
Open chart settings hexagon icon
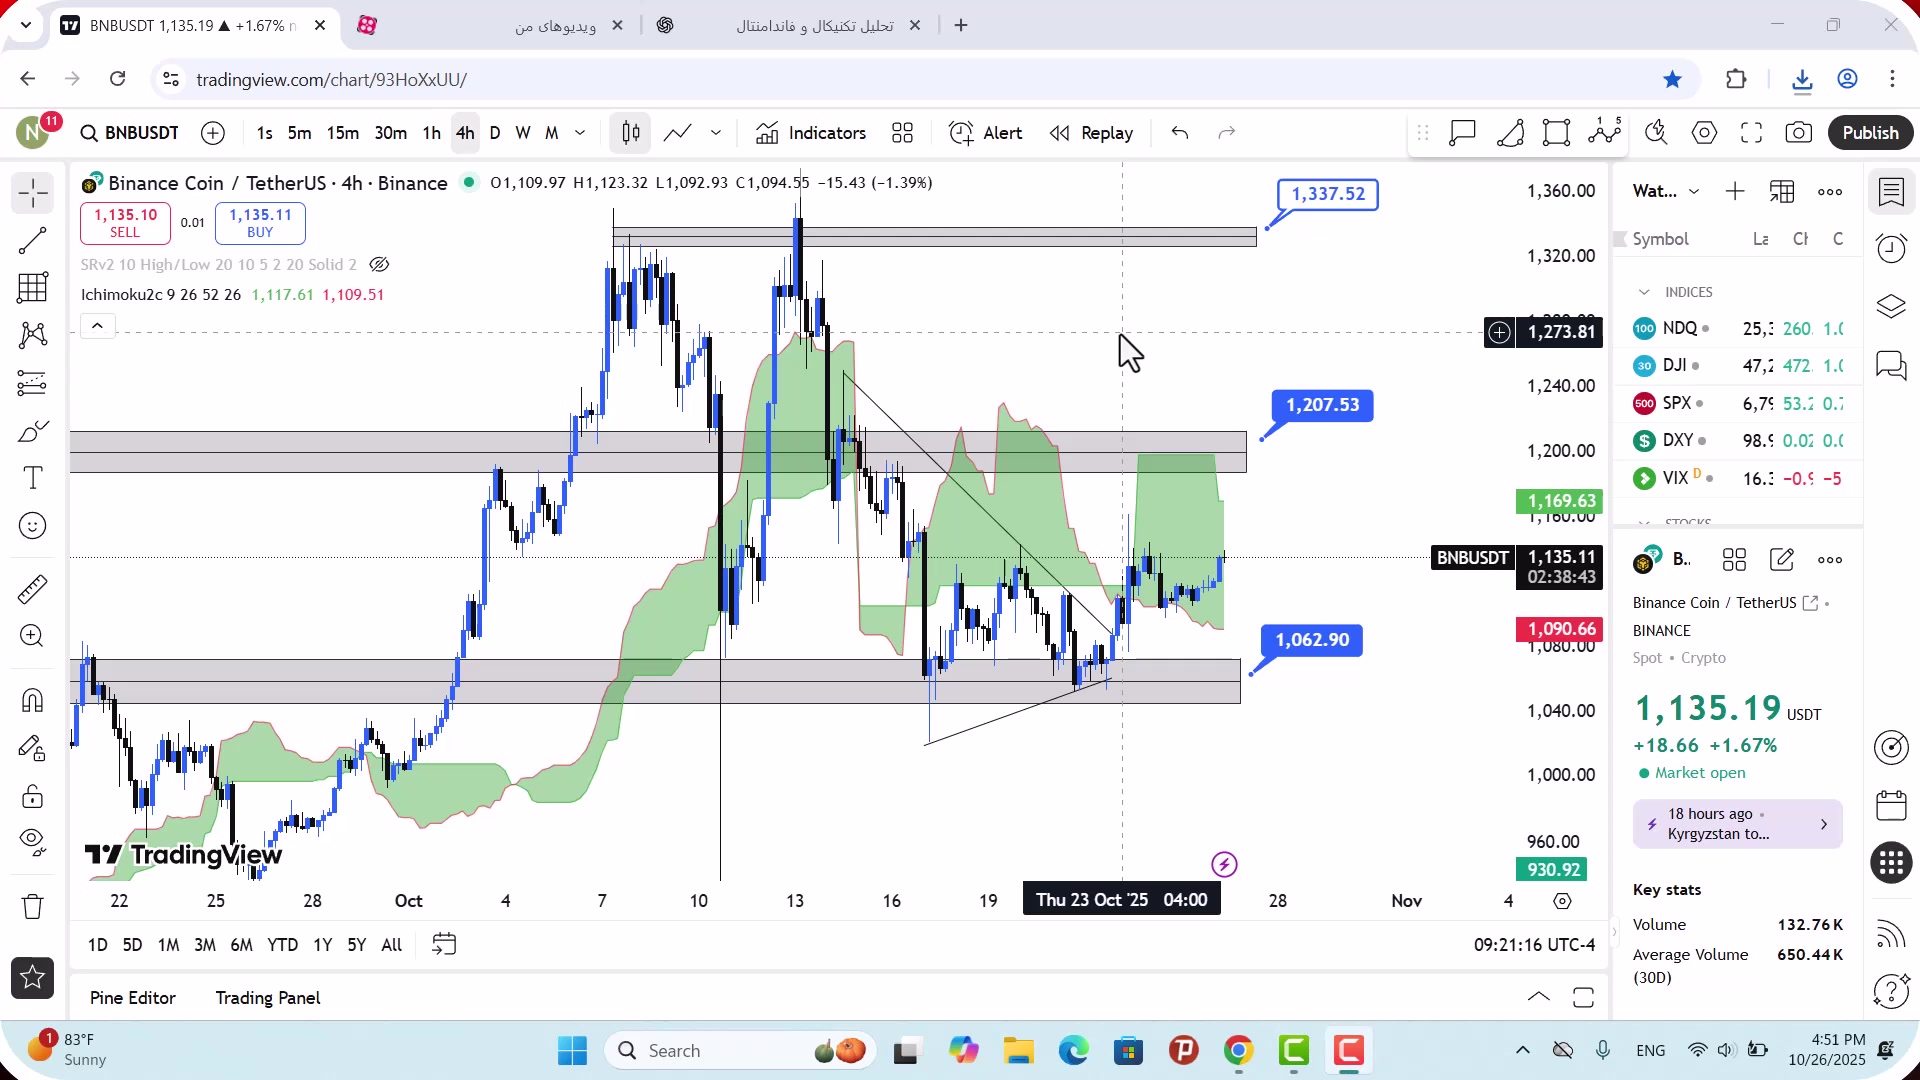[1705, 133]
